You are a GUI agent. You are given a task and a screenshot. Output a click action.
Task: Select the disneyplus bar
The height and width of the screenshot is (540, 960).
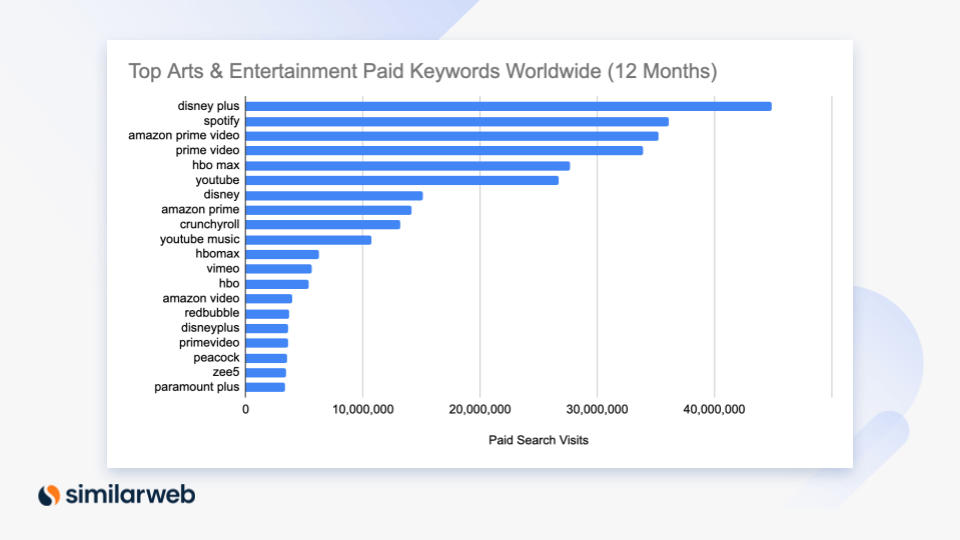pyautogui.click(x=267, y=329)
